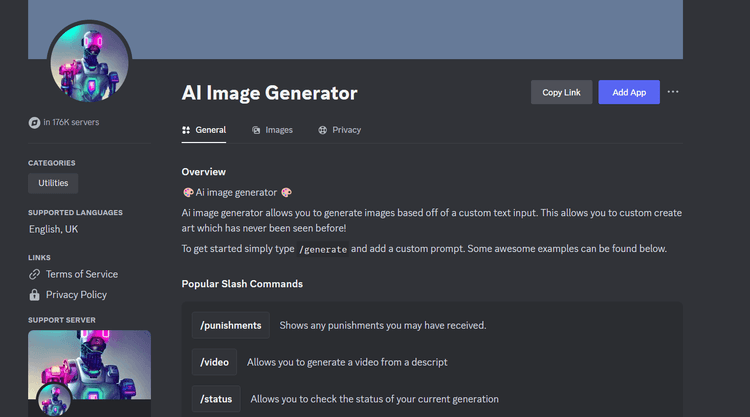750x417 pixels.
Task: Switch to the General tab
Action: [204, 130]
